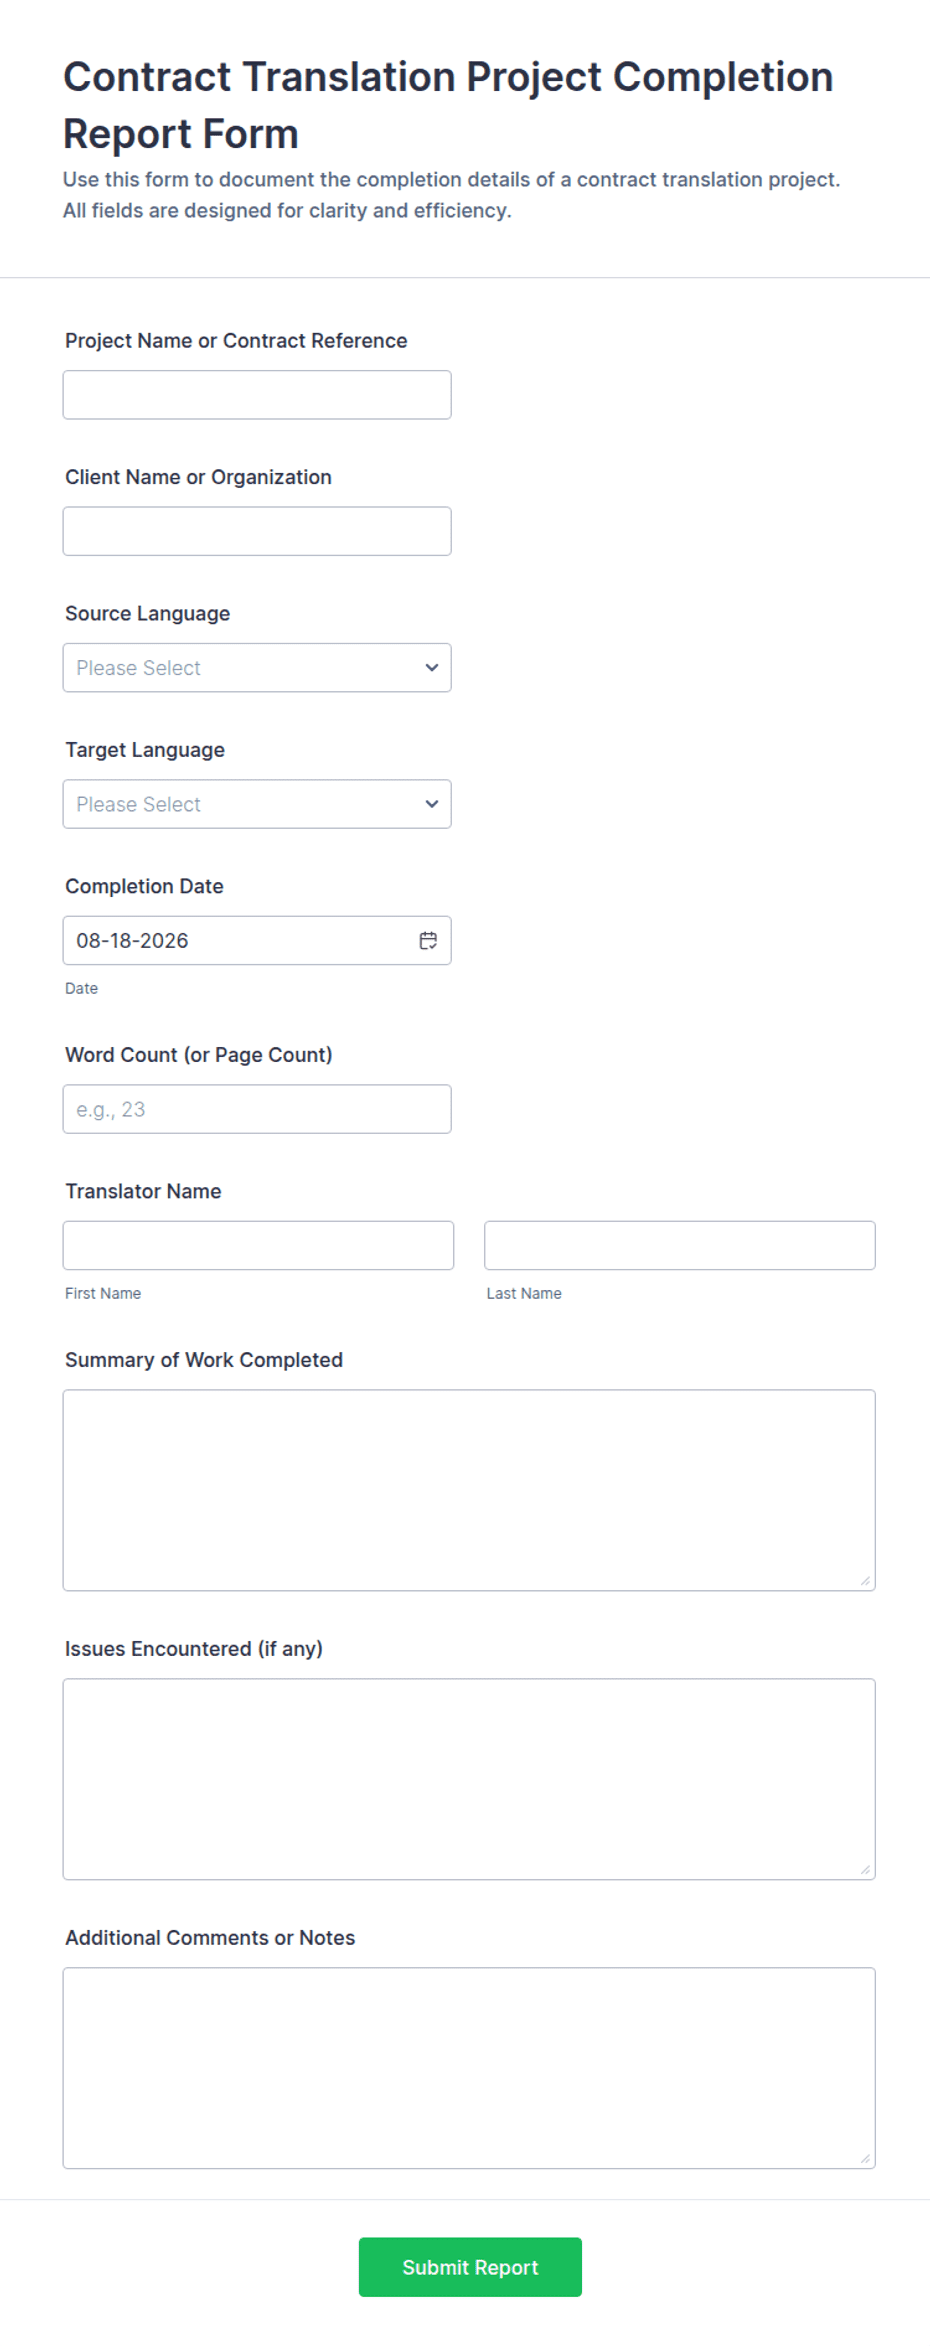Click into the Word Count field

[257, 1109]
